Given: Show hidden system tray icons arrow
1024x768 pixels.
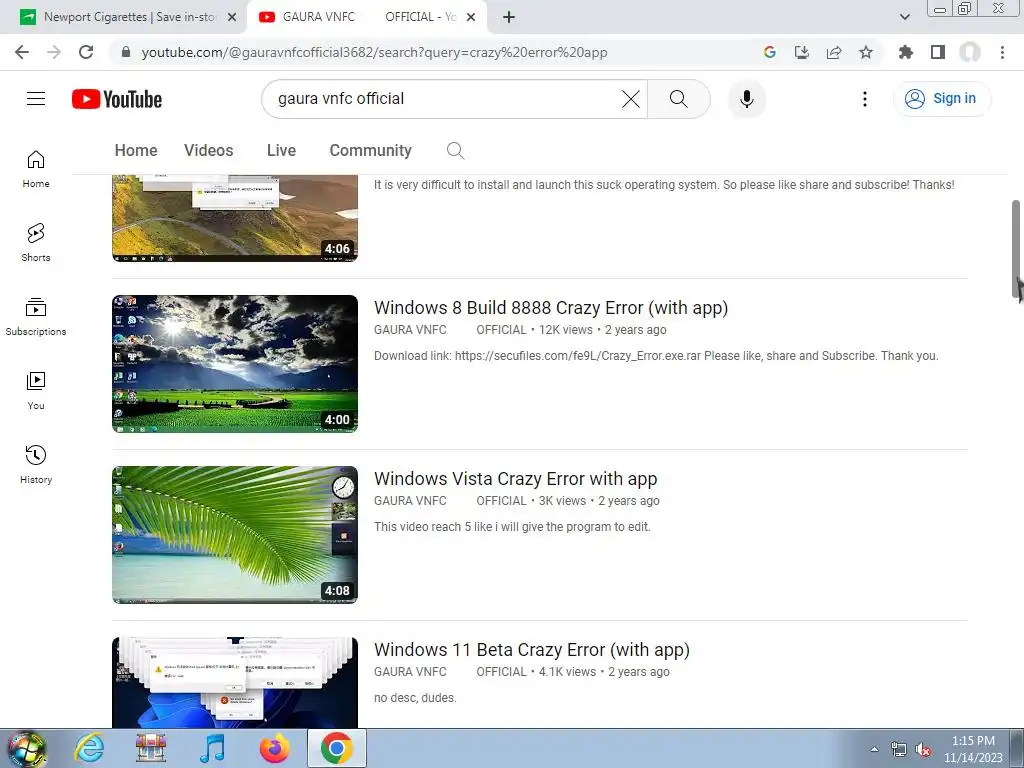Looking at the screenshot, I should click(x=874, y=750).
